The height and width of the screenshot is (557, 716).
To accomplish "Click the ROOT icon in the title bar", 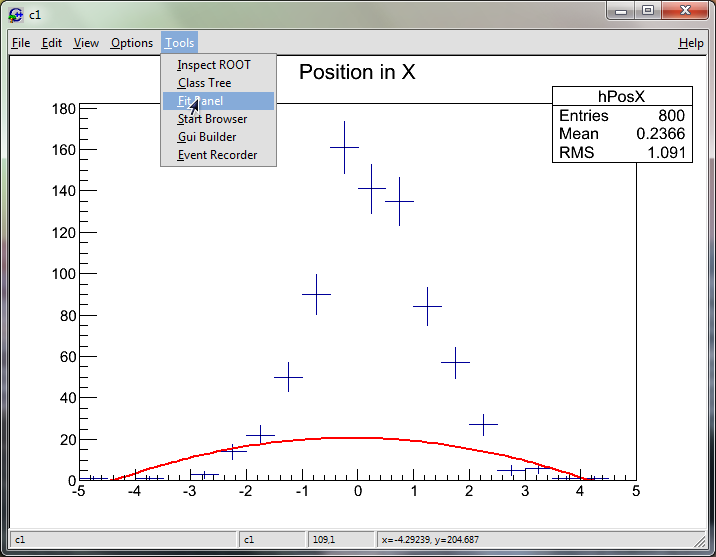I will 15,14.
